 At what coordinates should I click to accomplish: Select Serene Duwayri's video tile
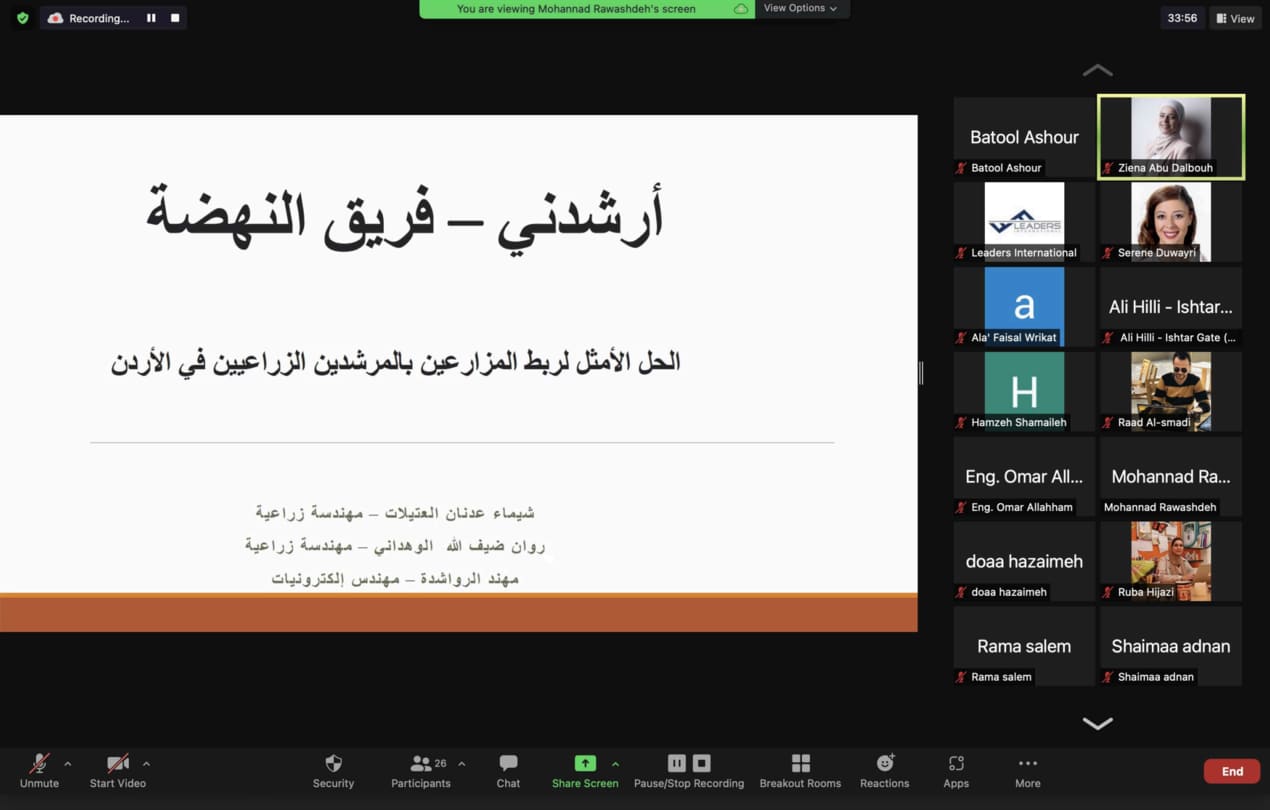point(1171,222)
